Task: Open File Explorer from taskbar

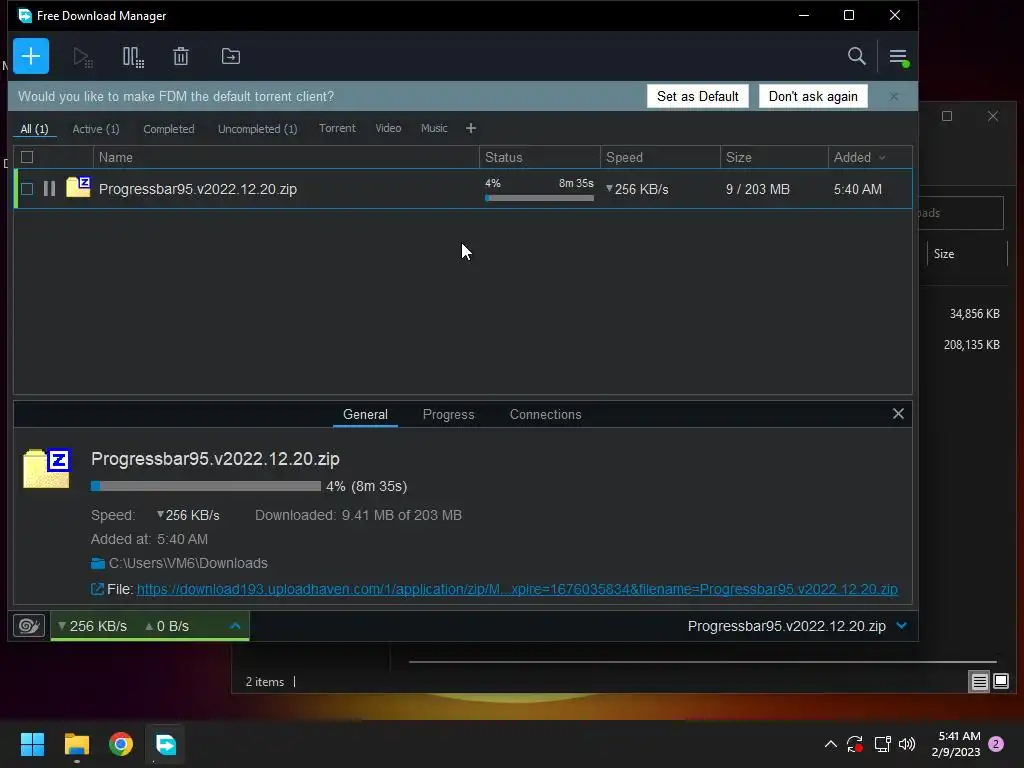Action: click(x=76, y=744)
